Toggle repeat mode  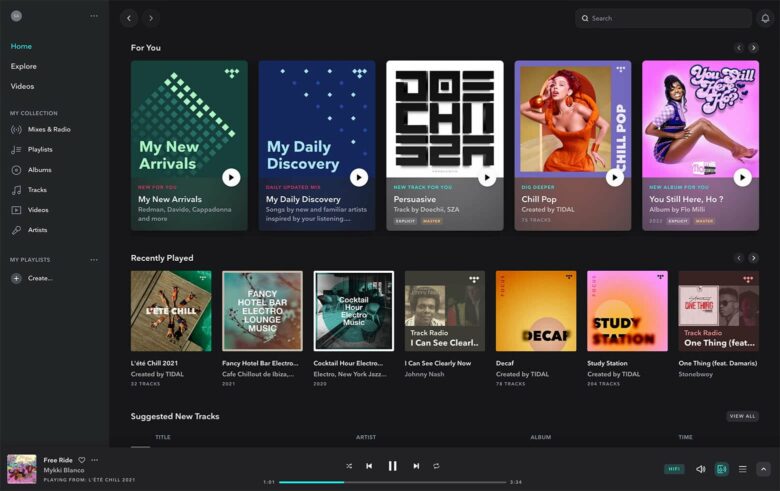[436, 466]
